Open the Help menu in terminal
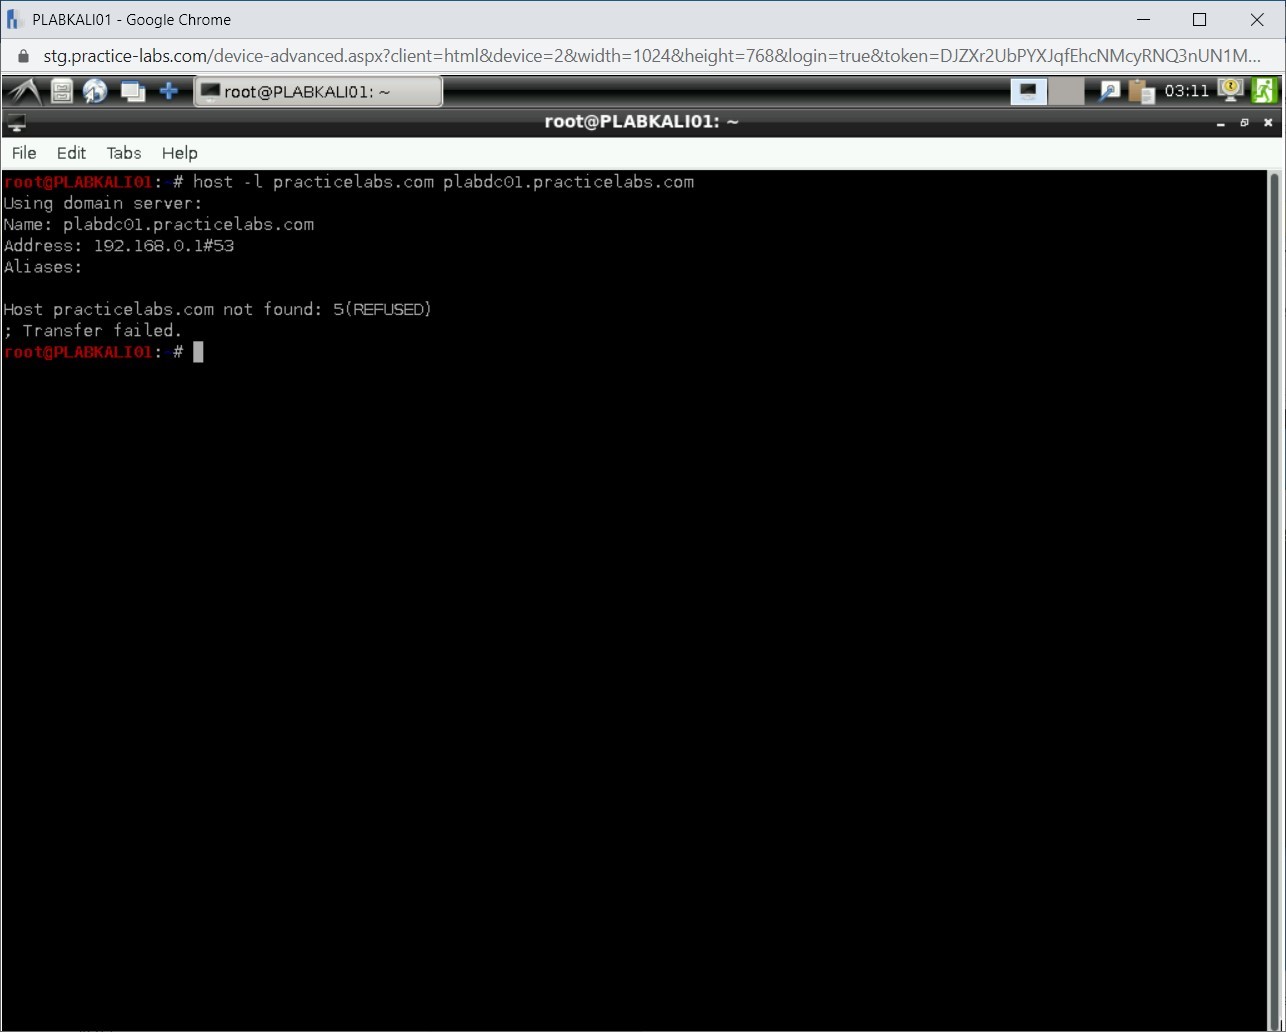Image resolution: width=1286 pixels, height=1032 pixels. [180, 153]
